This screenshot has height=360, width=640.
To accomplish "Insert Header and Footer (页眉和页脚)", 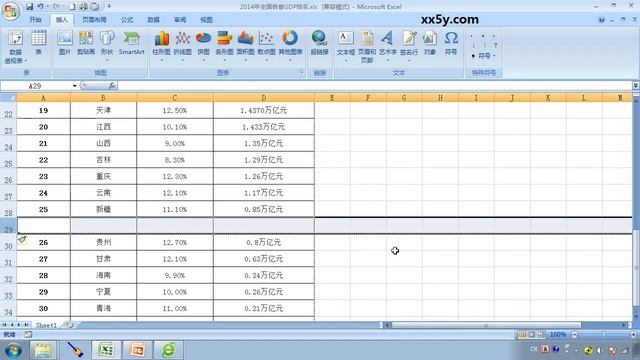I will (367, 47).
